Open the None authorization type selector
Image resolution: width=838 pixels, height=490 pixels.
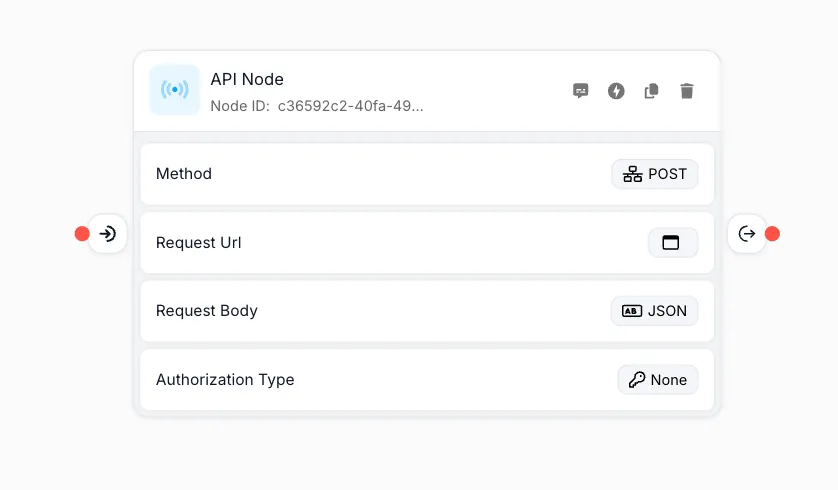click(658, 380)
